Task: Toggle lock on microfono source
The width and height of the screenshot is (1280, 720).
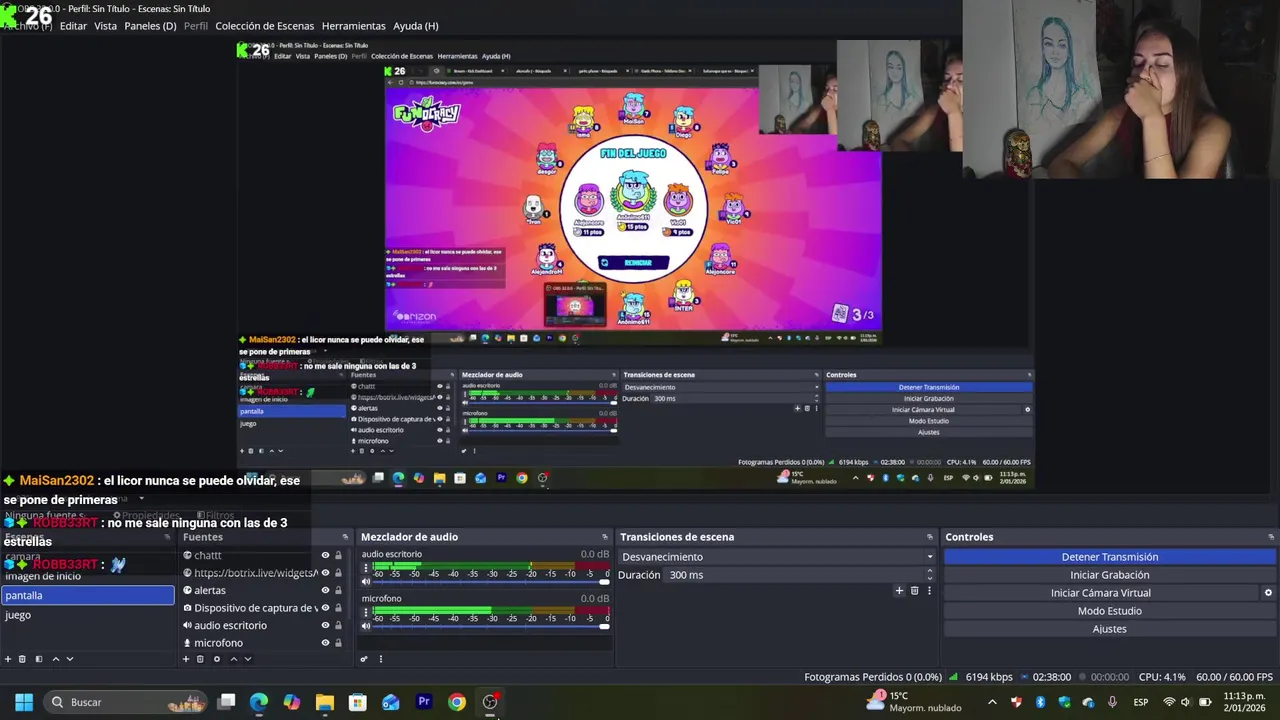Action: [338, 643]
